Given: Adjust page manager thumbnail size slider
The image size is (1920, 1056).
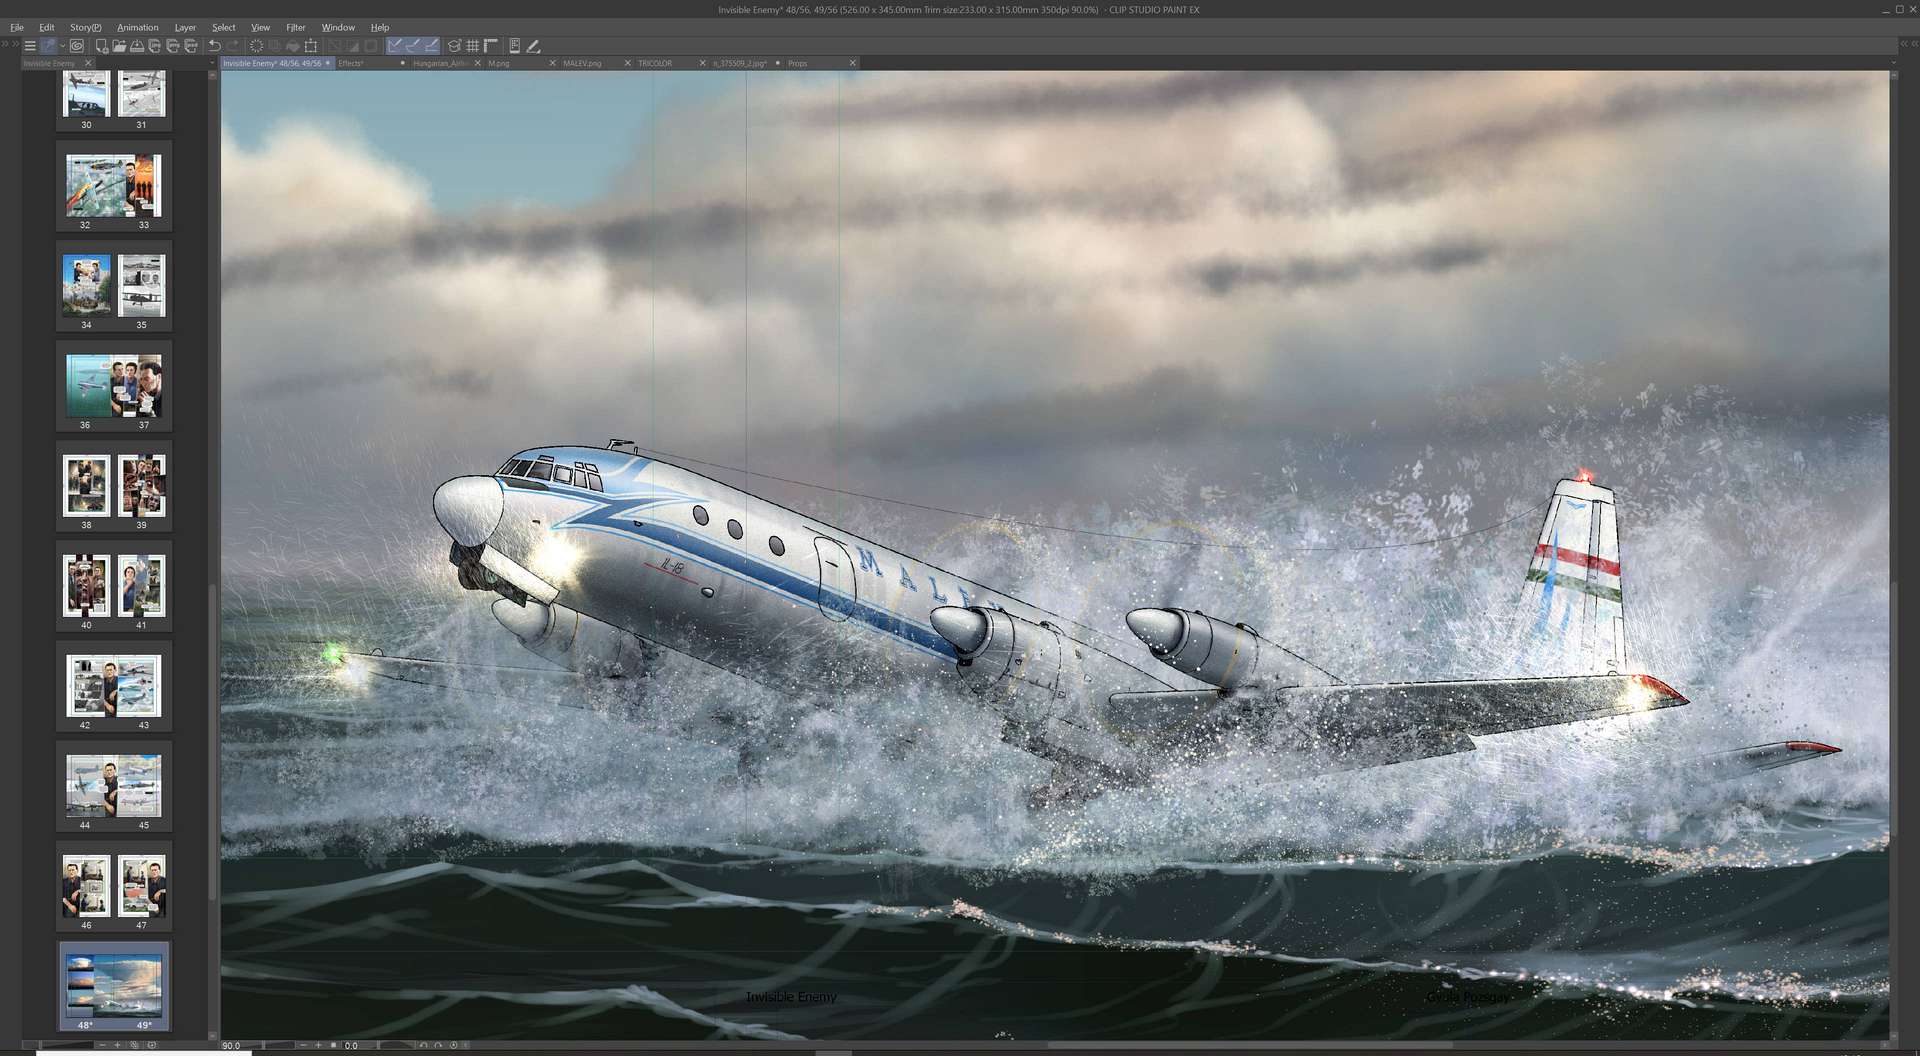Looking at the screenshot, I should tap(58, 1045).
